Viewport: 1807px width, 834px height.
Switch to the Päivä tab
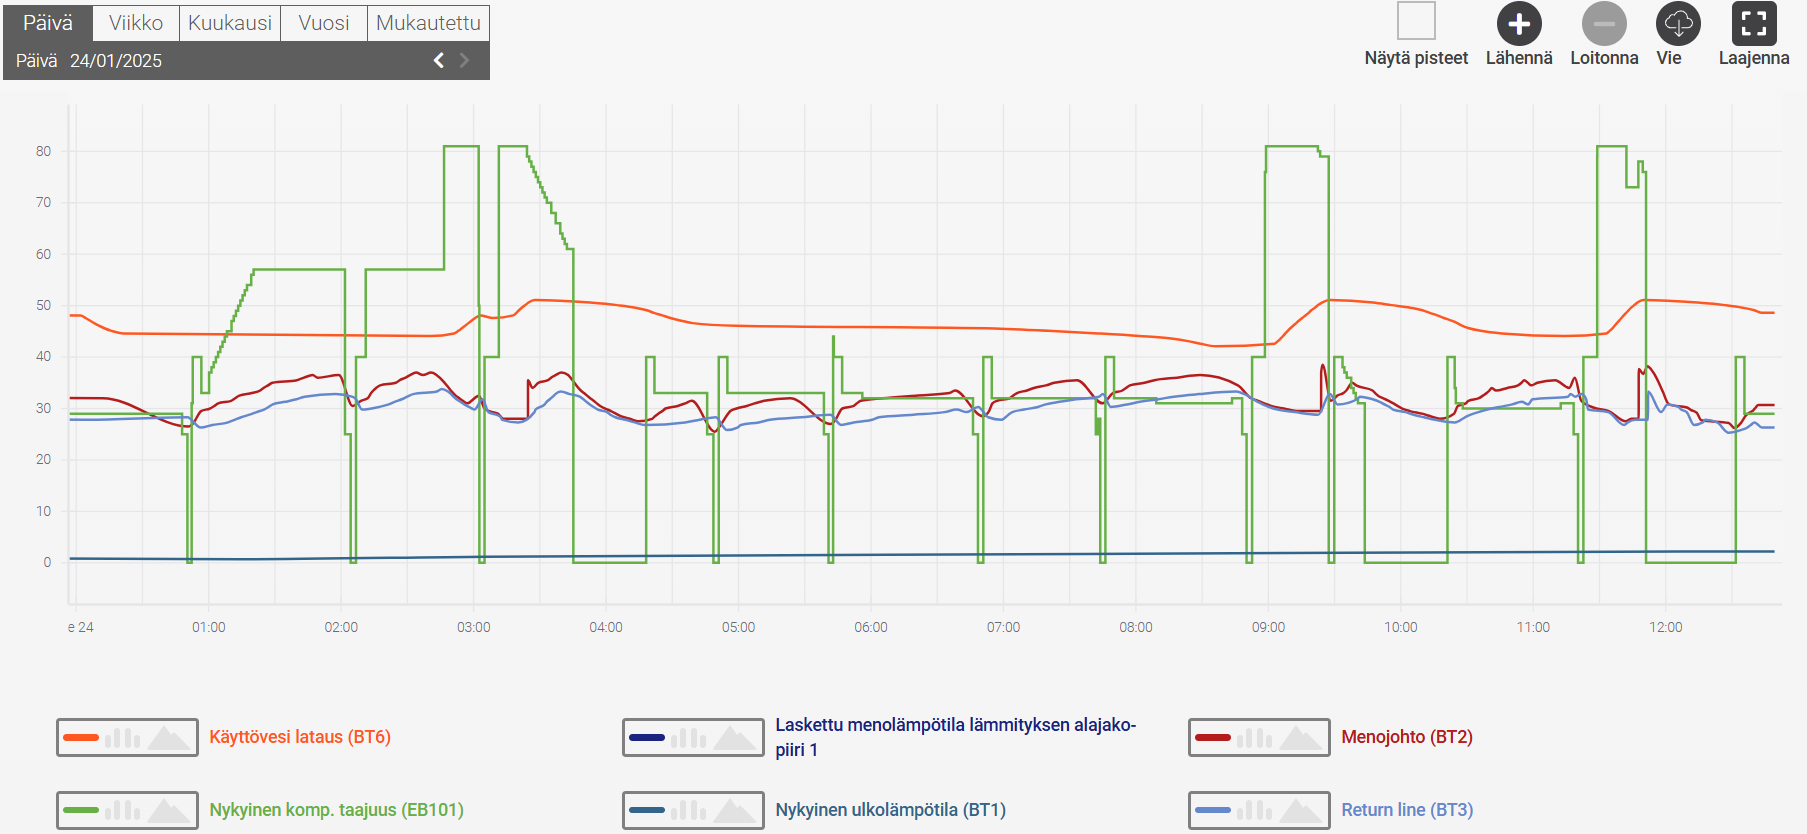click(48, 22)
